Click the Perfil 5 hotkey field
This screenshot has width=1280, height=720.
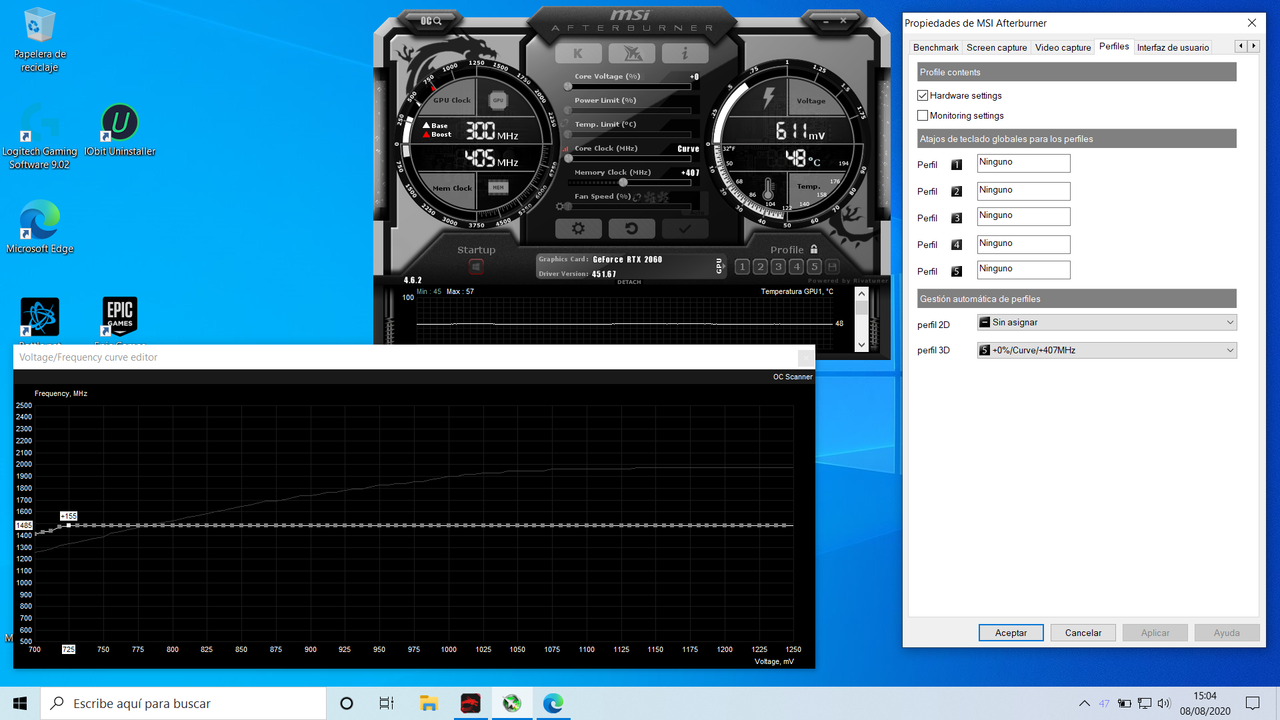(1023, 269)
